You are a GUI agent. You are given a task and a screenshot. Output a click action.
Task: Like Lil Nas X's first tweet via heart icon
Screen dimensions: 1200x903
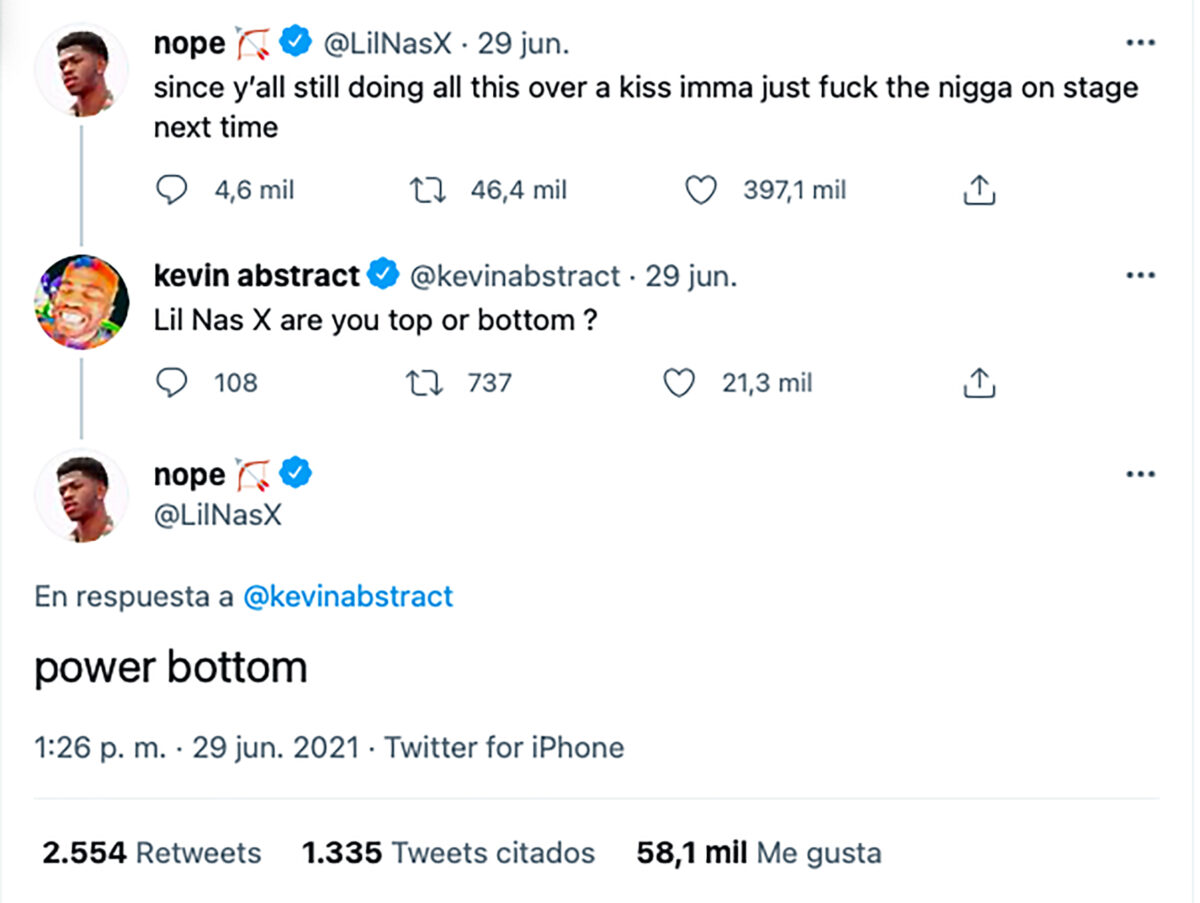tap(703, 189)
